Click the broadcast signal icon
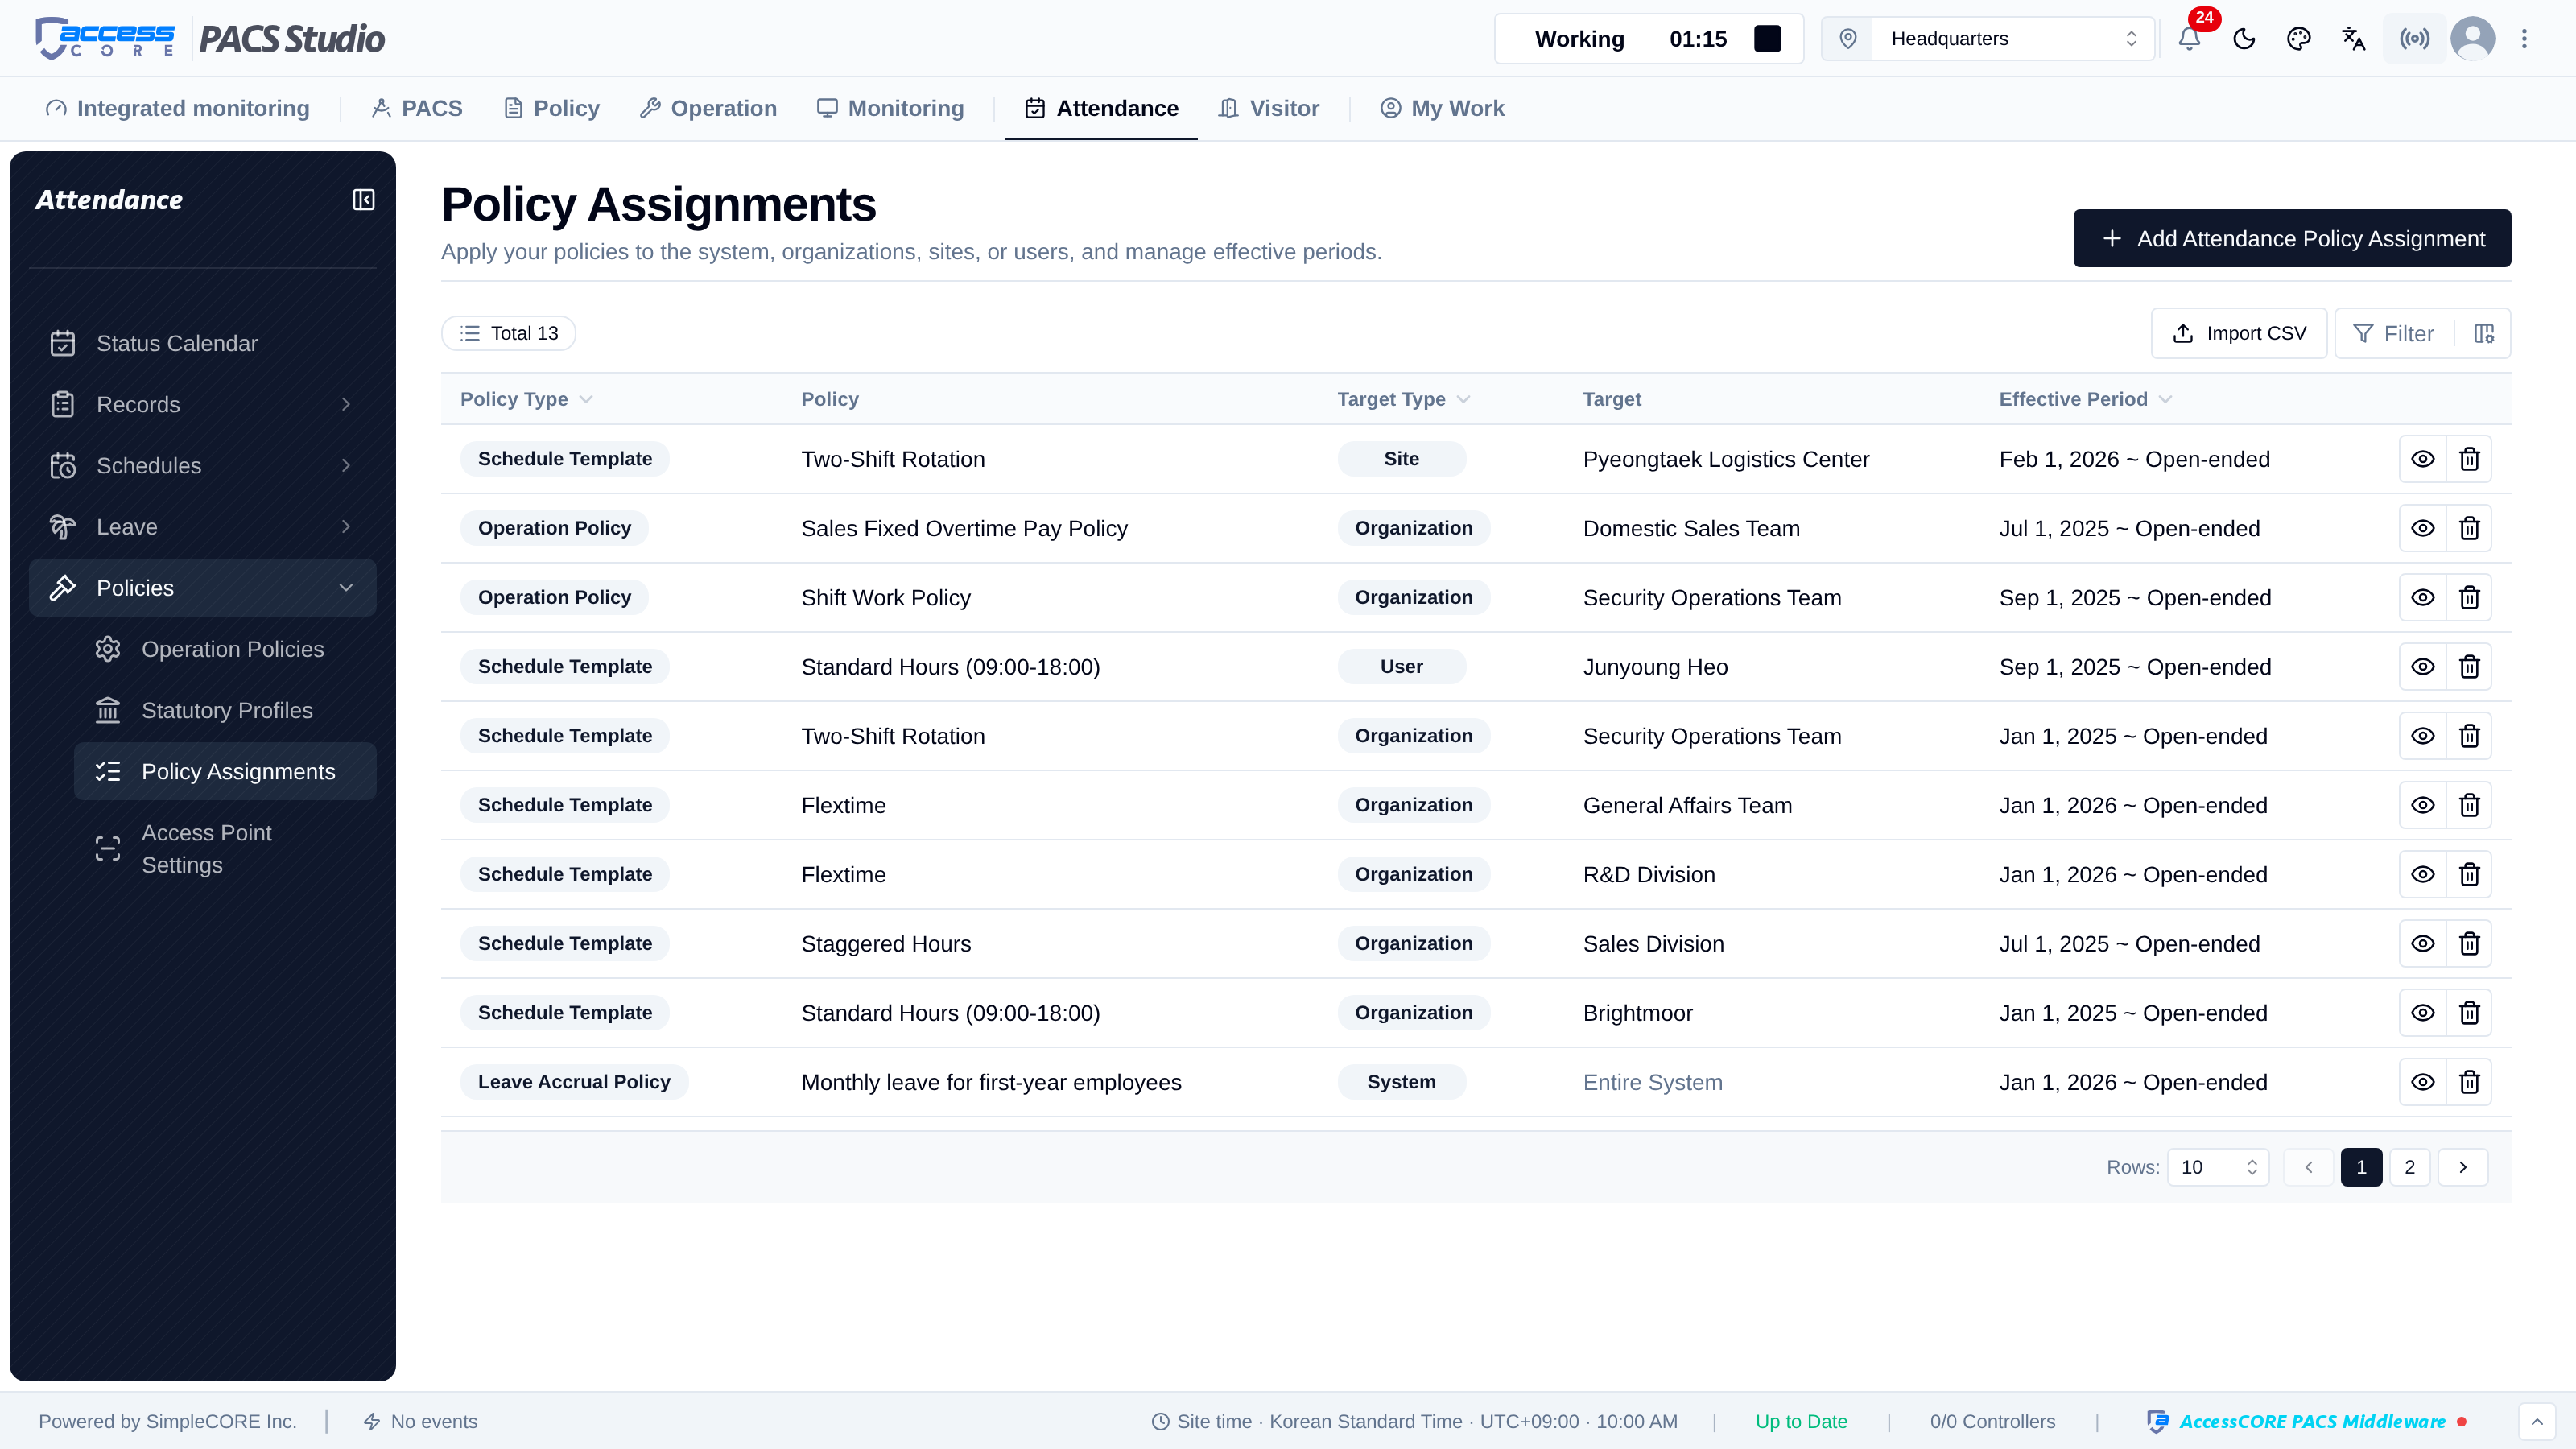Viewport: 2576px width, 1449px height. coord(2414,39)
